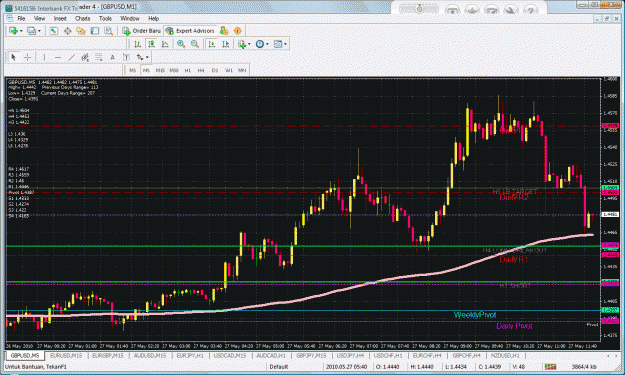Click the connection status bars in status bar
Screen dimensions: 625x375
pos(551,367)
